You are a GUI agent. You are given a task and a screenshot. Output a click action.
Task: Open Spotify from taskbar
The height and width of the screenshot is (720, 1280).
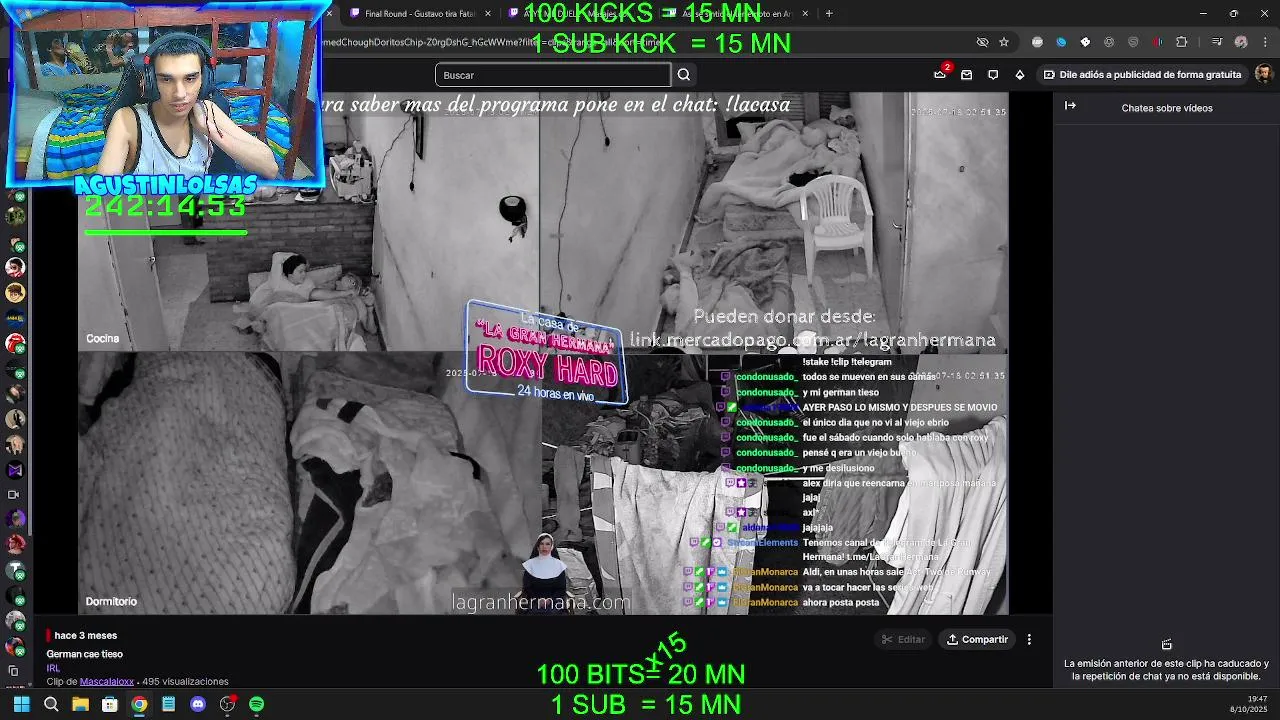pos(257,704)
